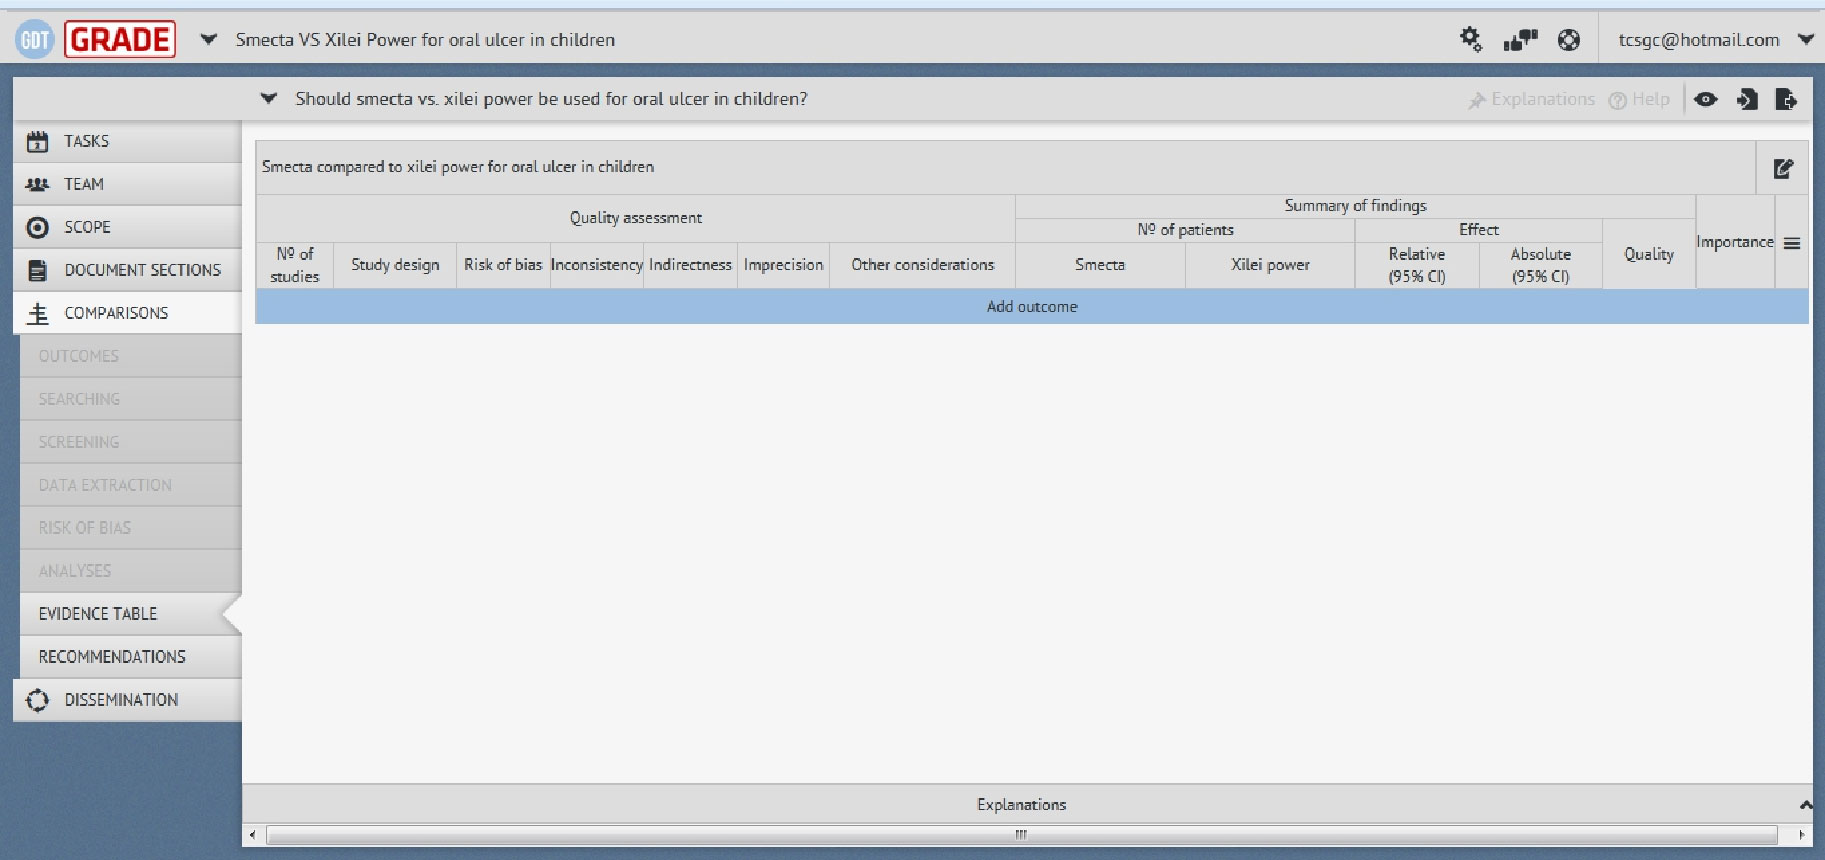Click the 'Study design' column header
The width and height of the screenshot is (1825, 860).
395,265
